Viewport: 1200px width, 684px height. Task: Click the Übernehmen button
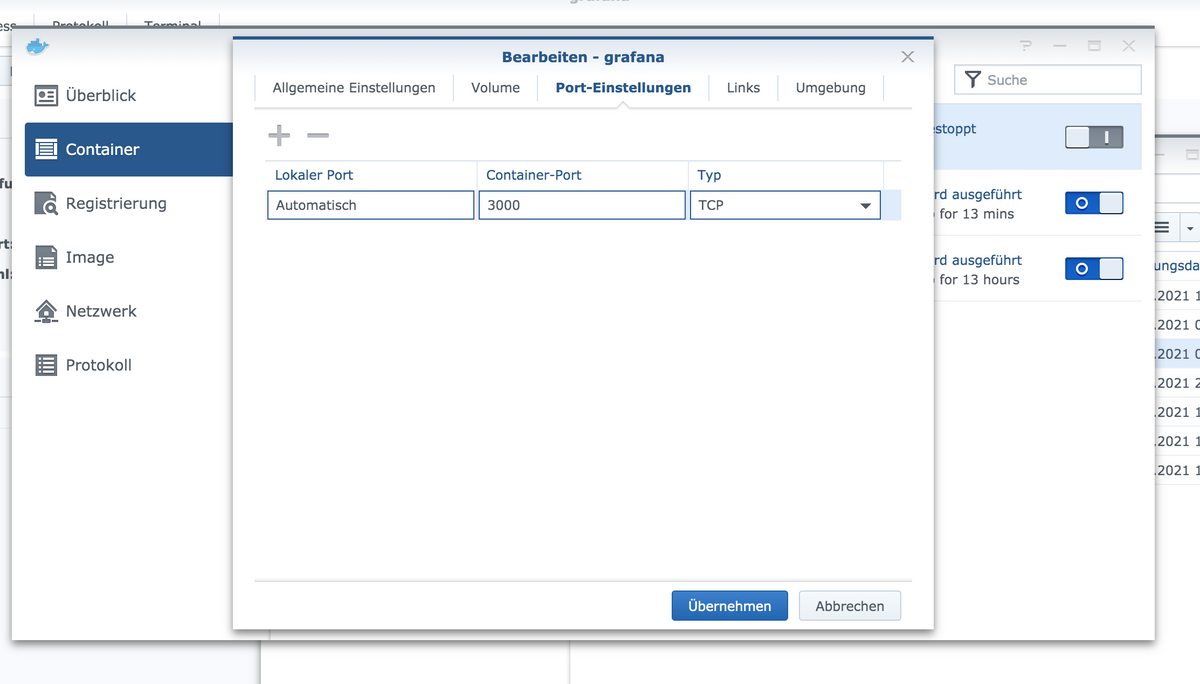point(729,606)
